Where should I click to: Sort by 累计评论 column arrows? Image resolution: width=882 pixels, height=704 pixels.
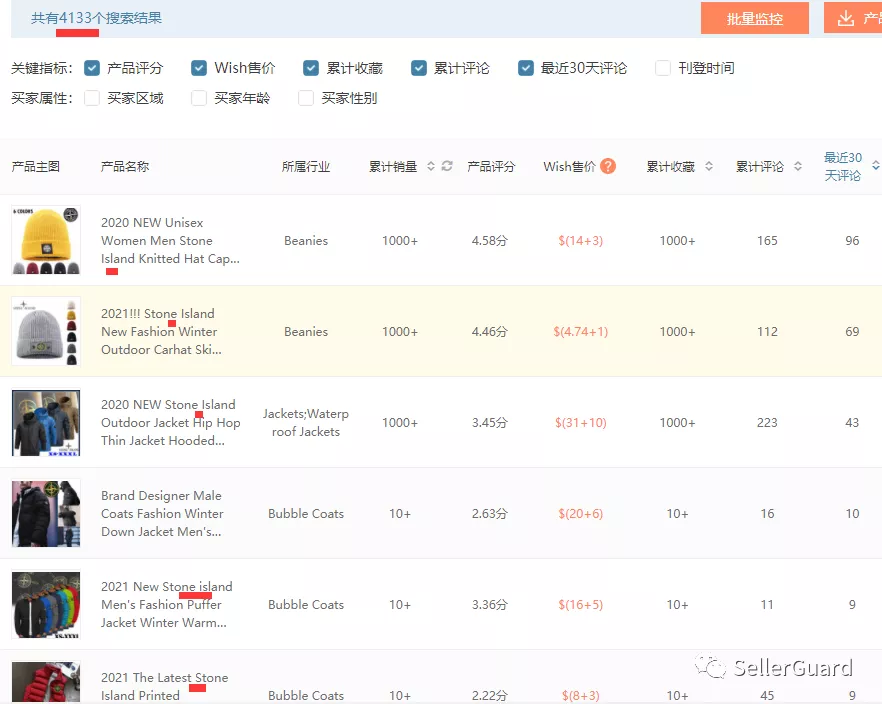click(798, 166)
